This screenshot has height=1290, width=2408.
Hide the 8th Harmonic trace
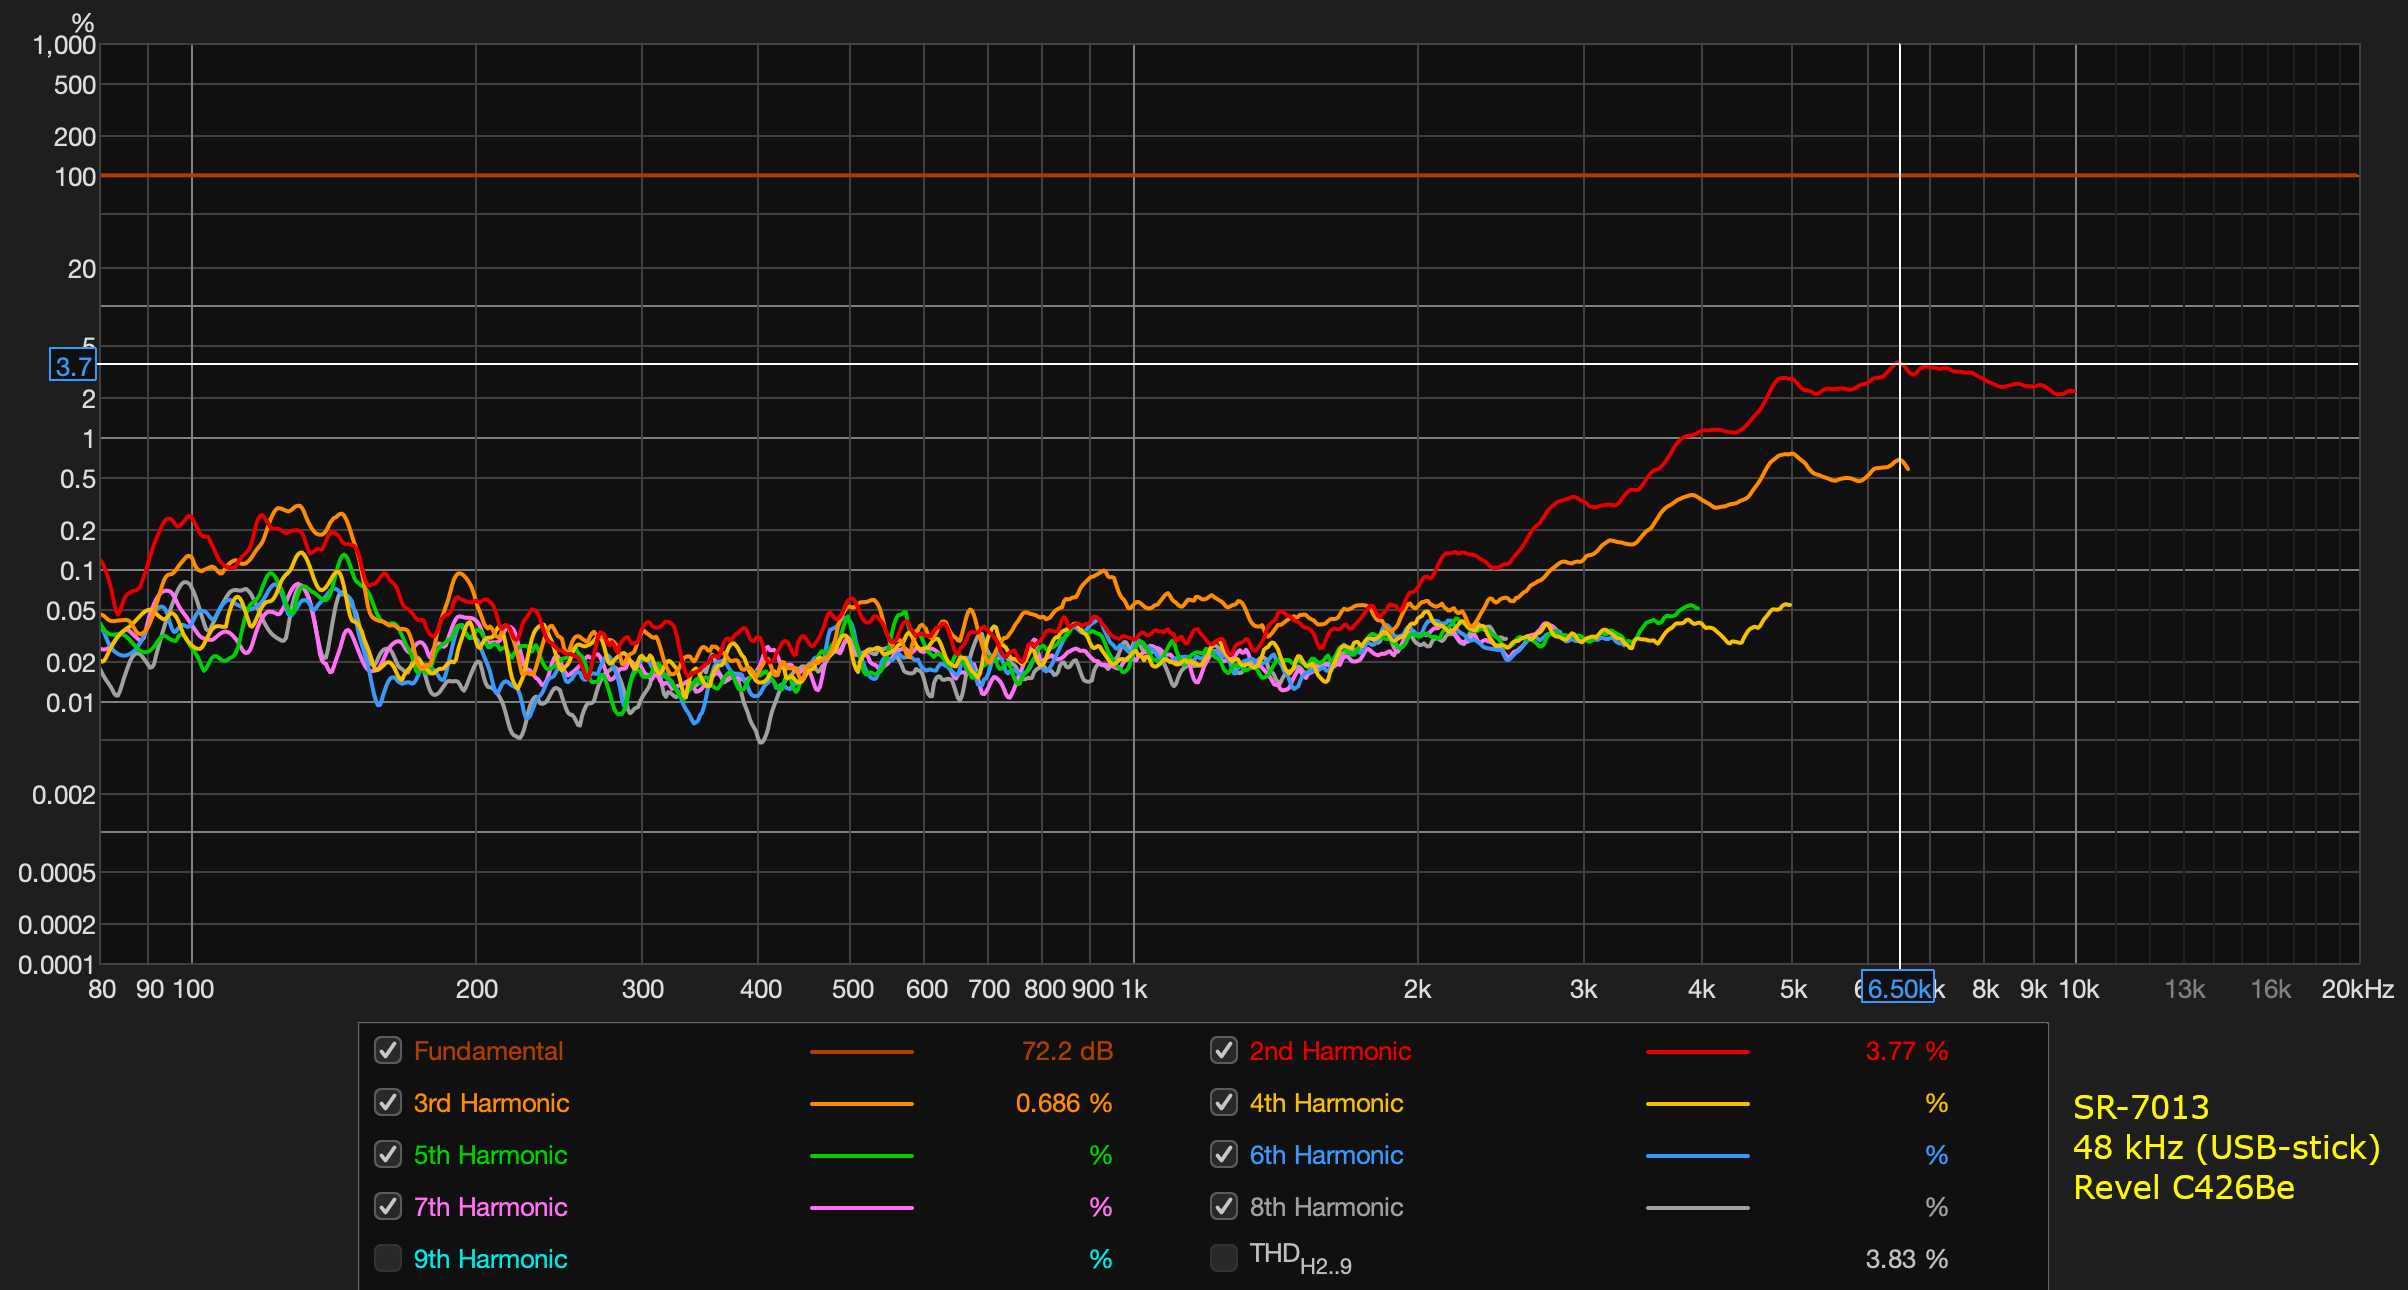click(1224, 1206)
